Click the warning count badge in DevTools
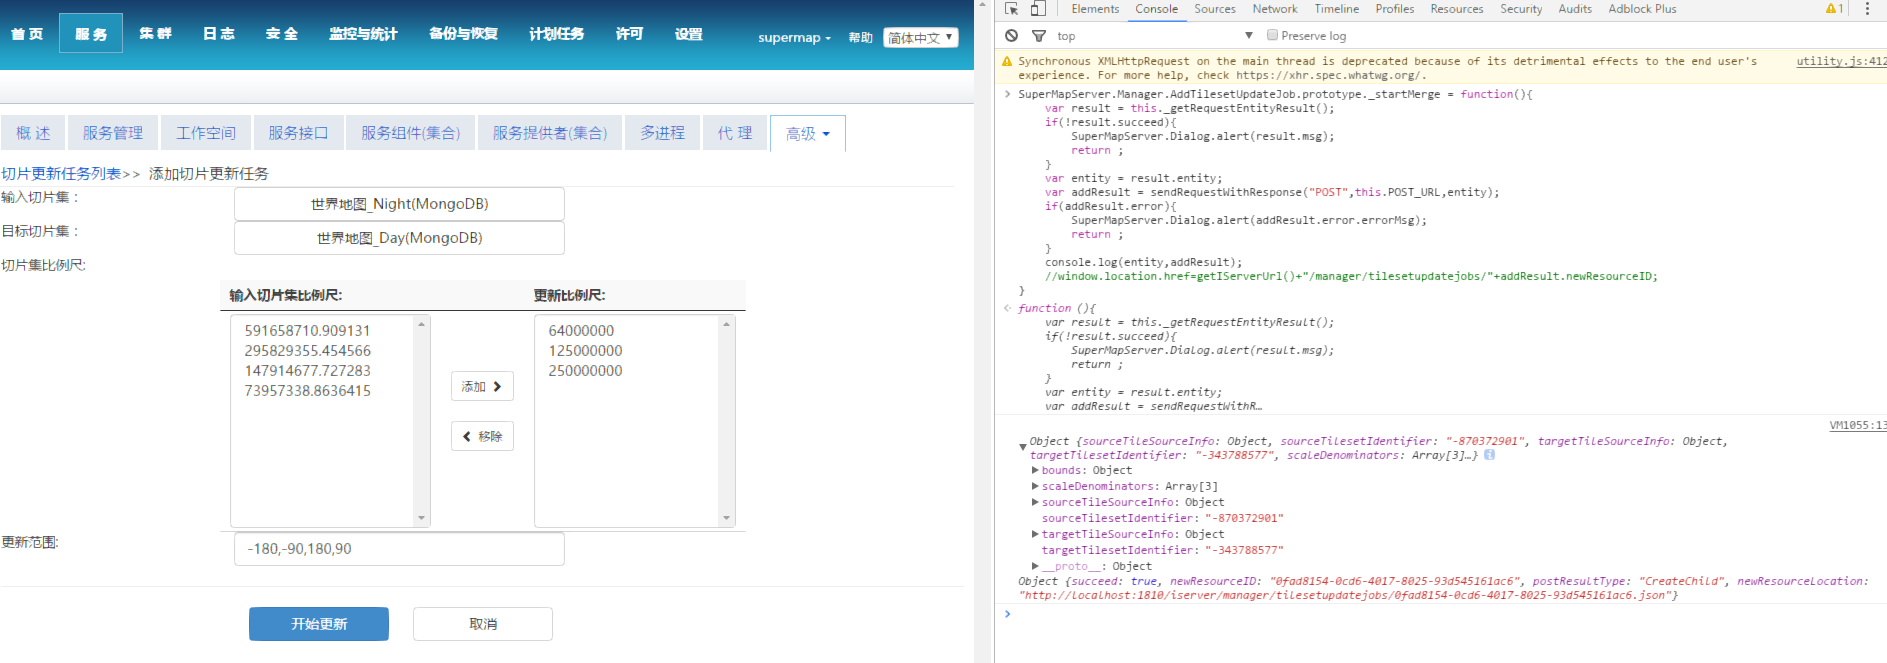1887x663 pixels. coord(1835,9)
